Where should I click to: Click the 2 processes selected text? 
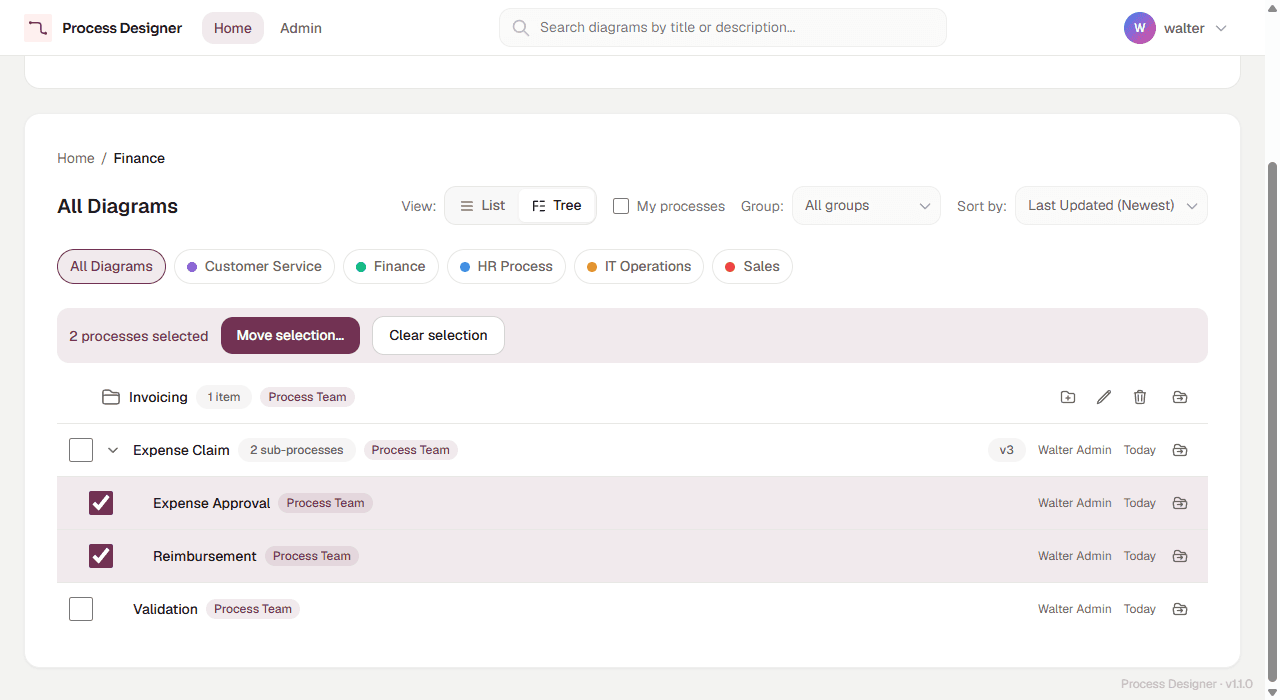(139, 336)
